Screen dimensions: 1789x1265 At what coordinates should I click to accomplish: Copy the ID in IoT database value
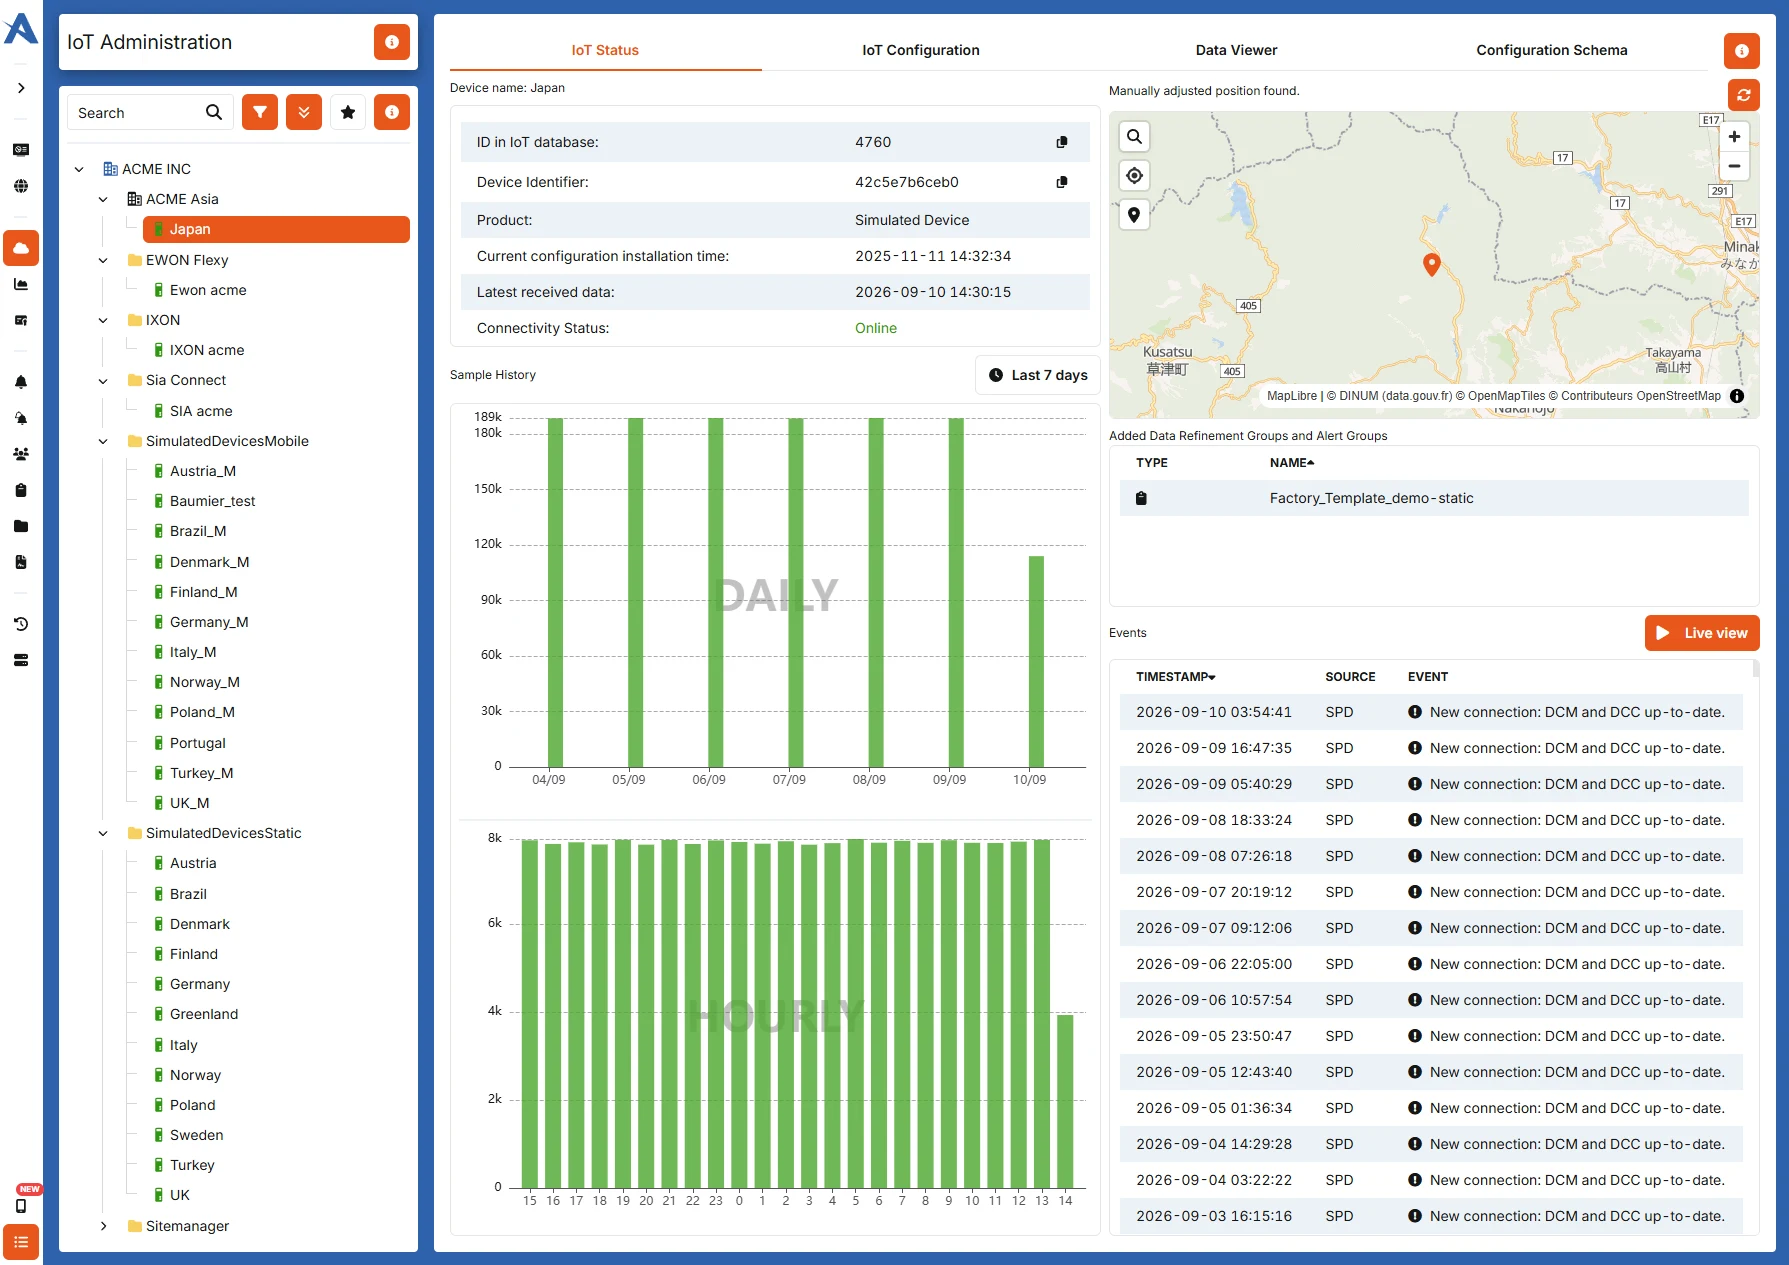click(1062, 142)
